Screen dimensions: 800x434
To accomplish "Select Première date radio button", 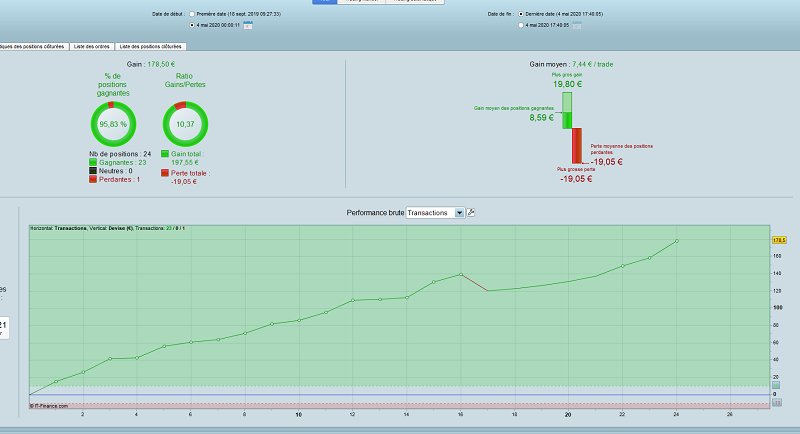I will pyautogui.click(x=192, y=14).
